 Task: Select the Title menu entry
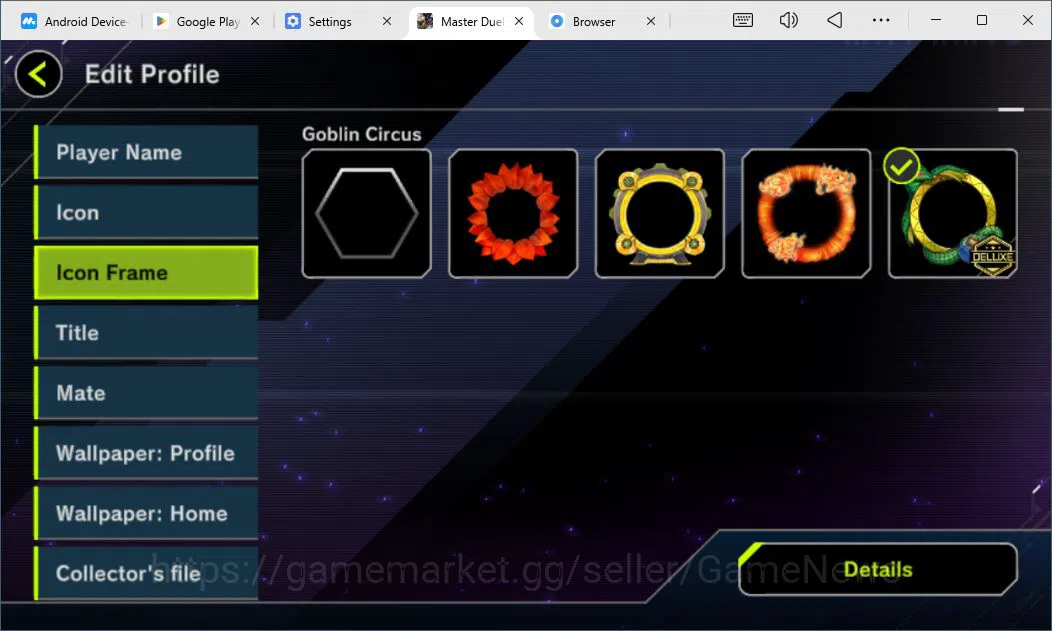(146, 333)
